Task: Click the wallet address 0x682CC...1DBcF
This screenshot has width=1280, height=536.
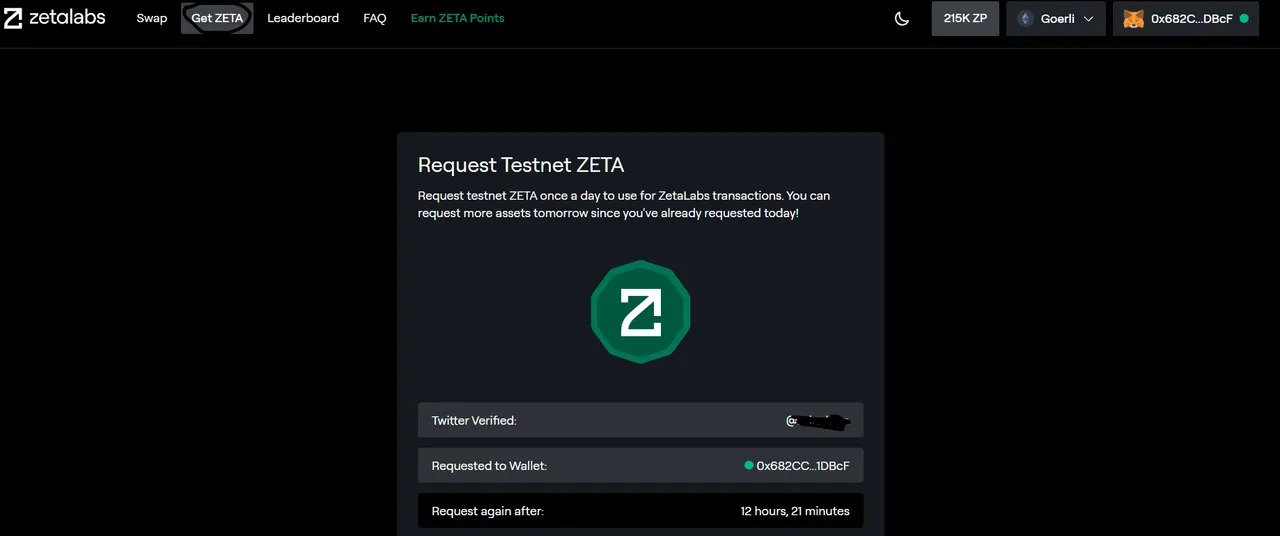Action: point(803,466)
